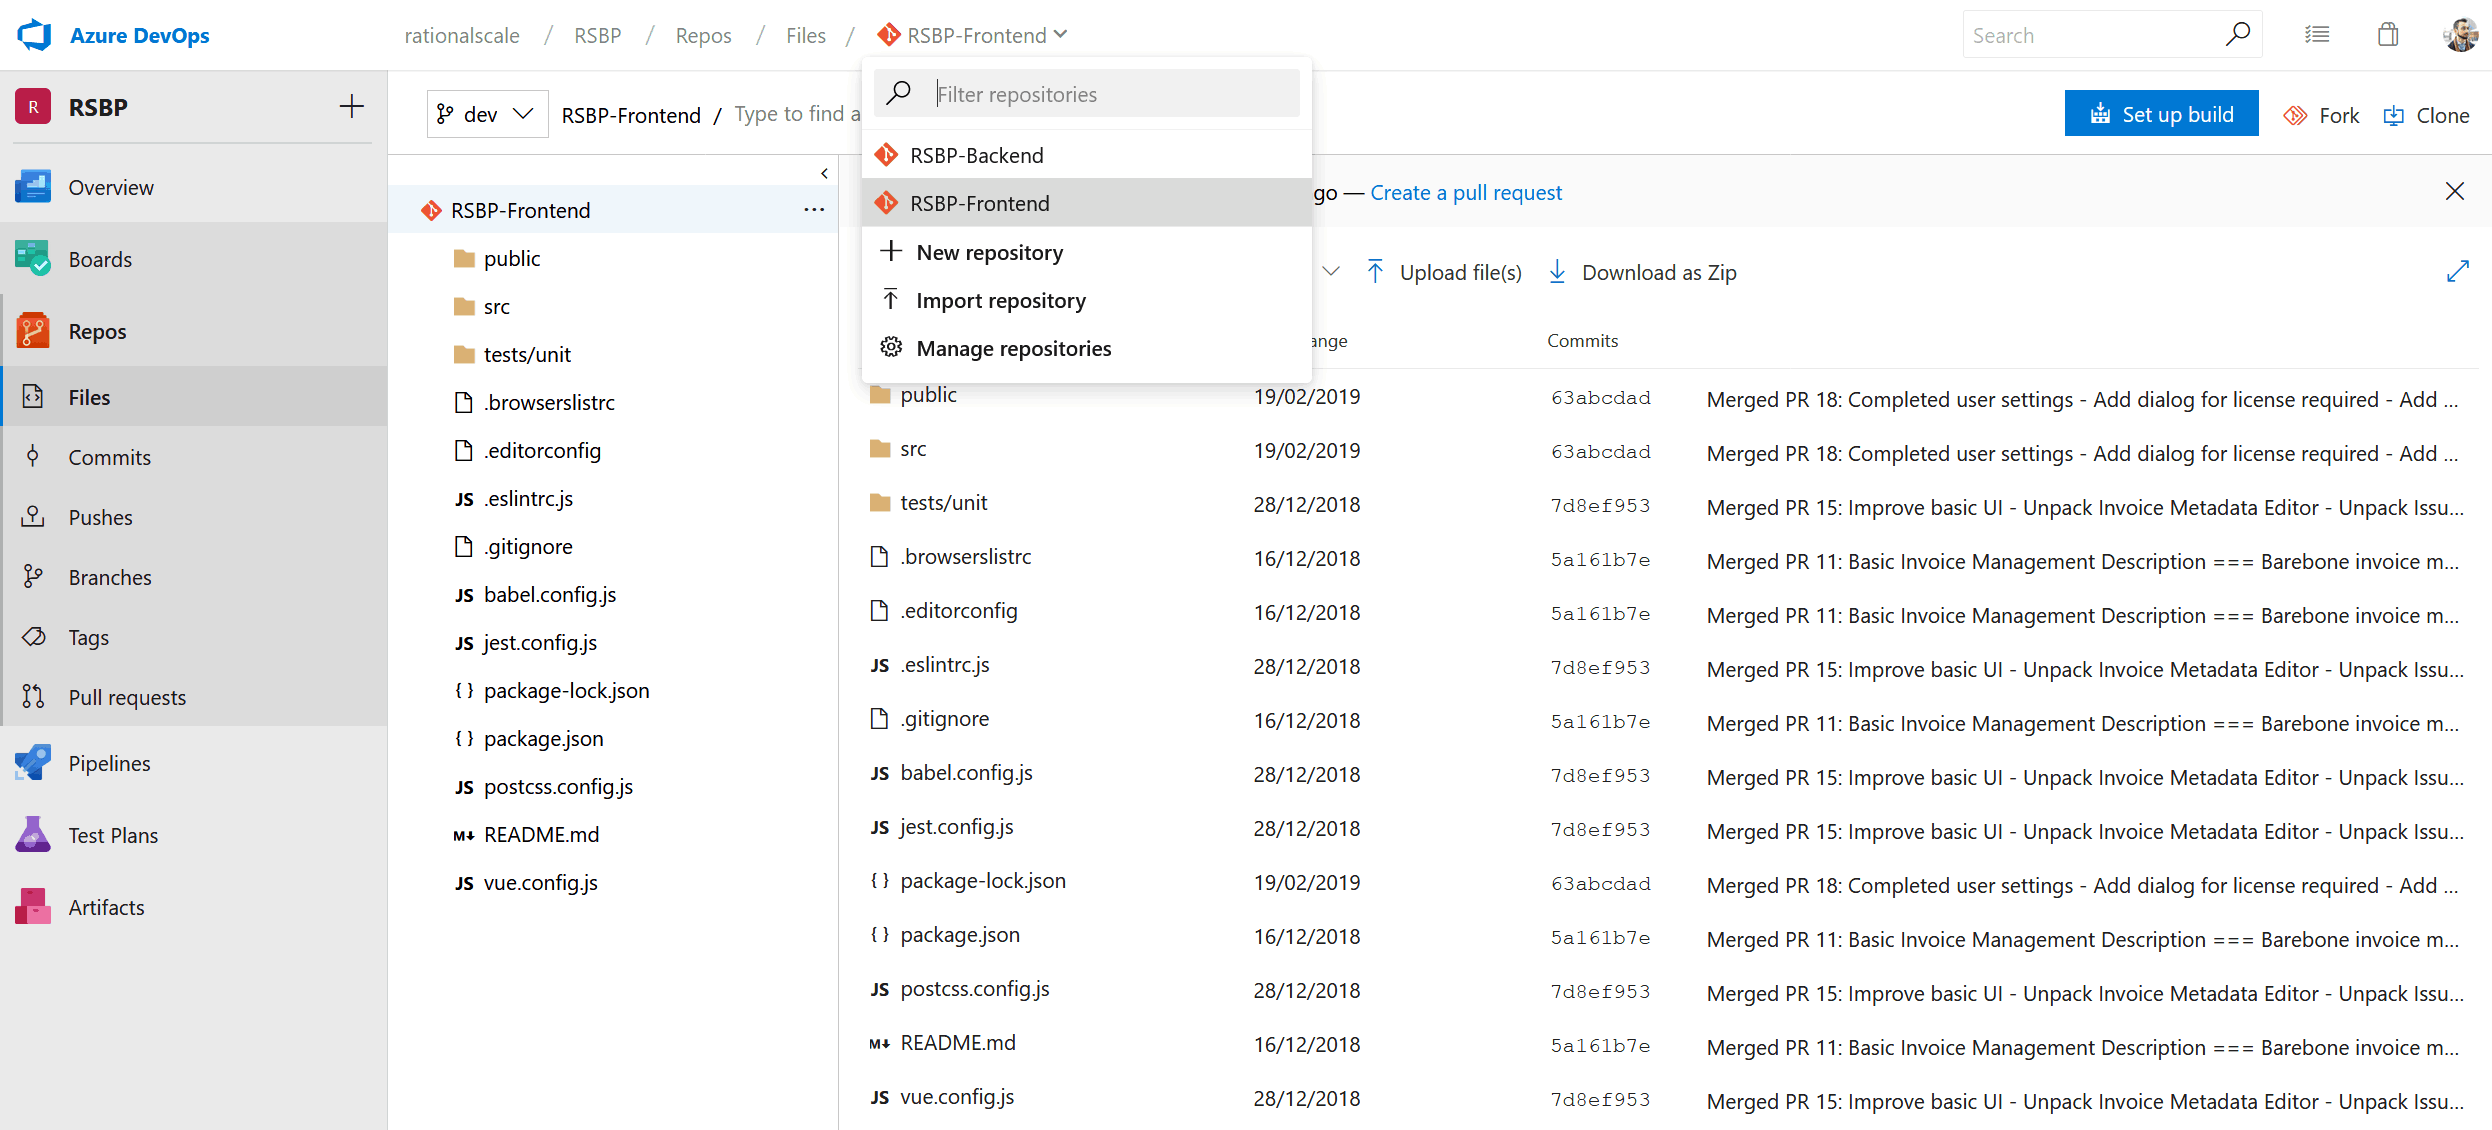This screenshot has width=2492, height=1130.
Task: Click the search magnifier in top bar
Action: pyautogui.click(x=2238, y=35)
